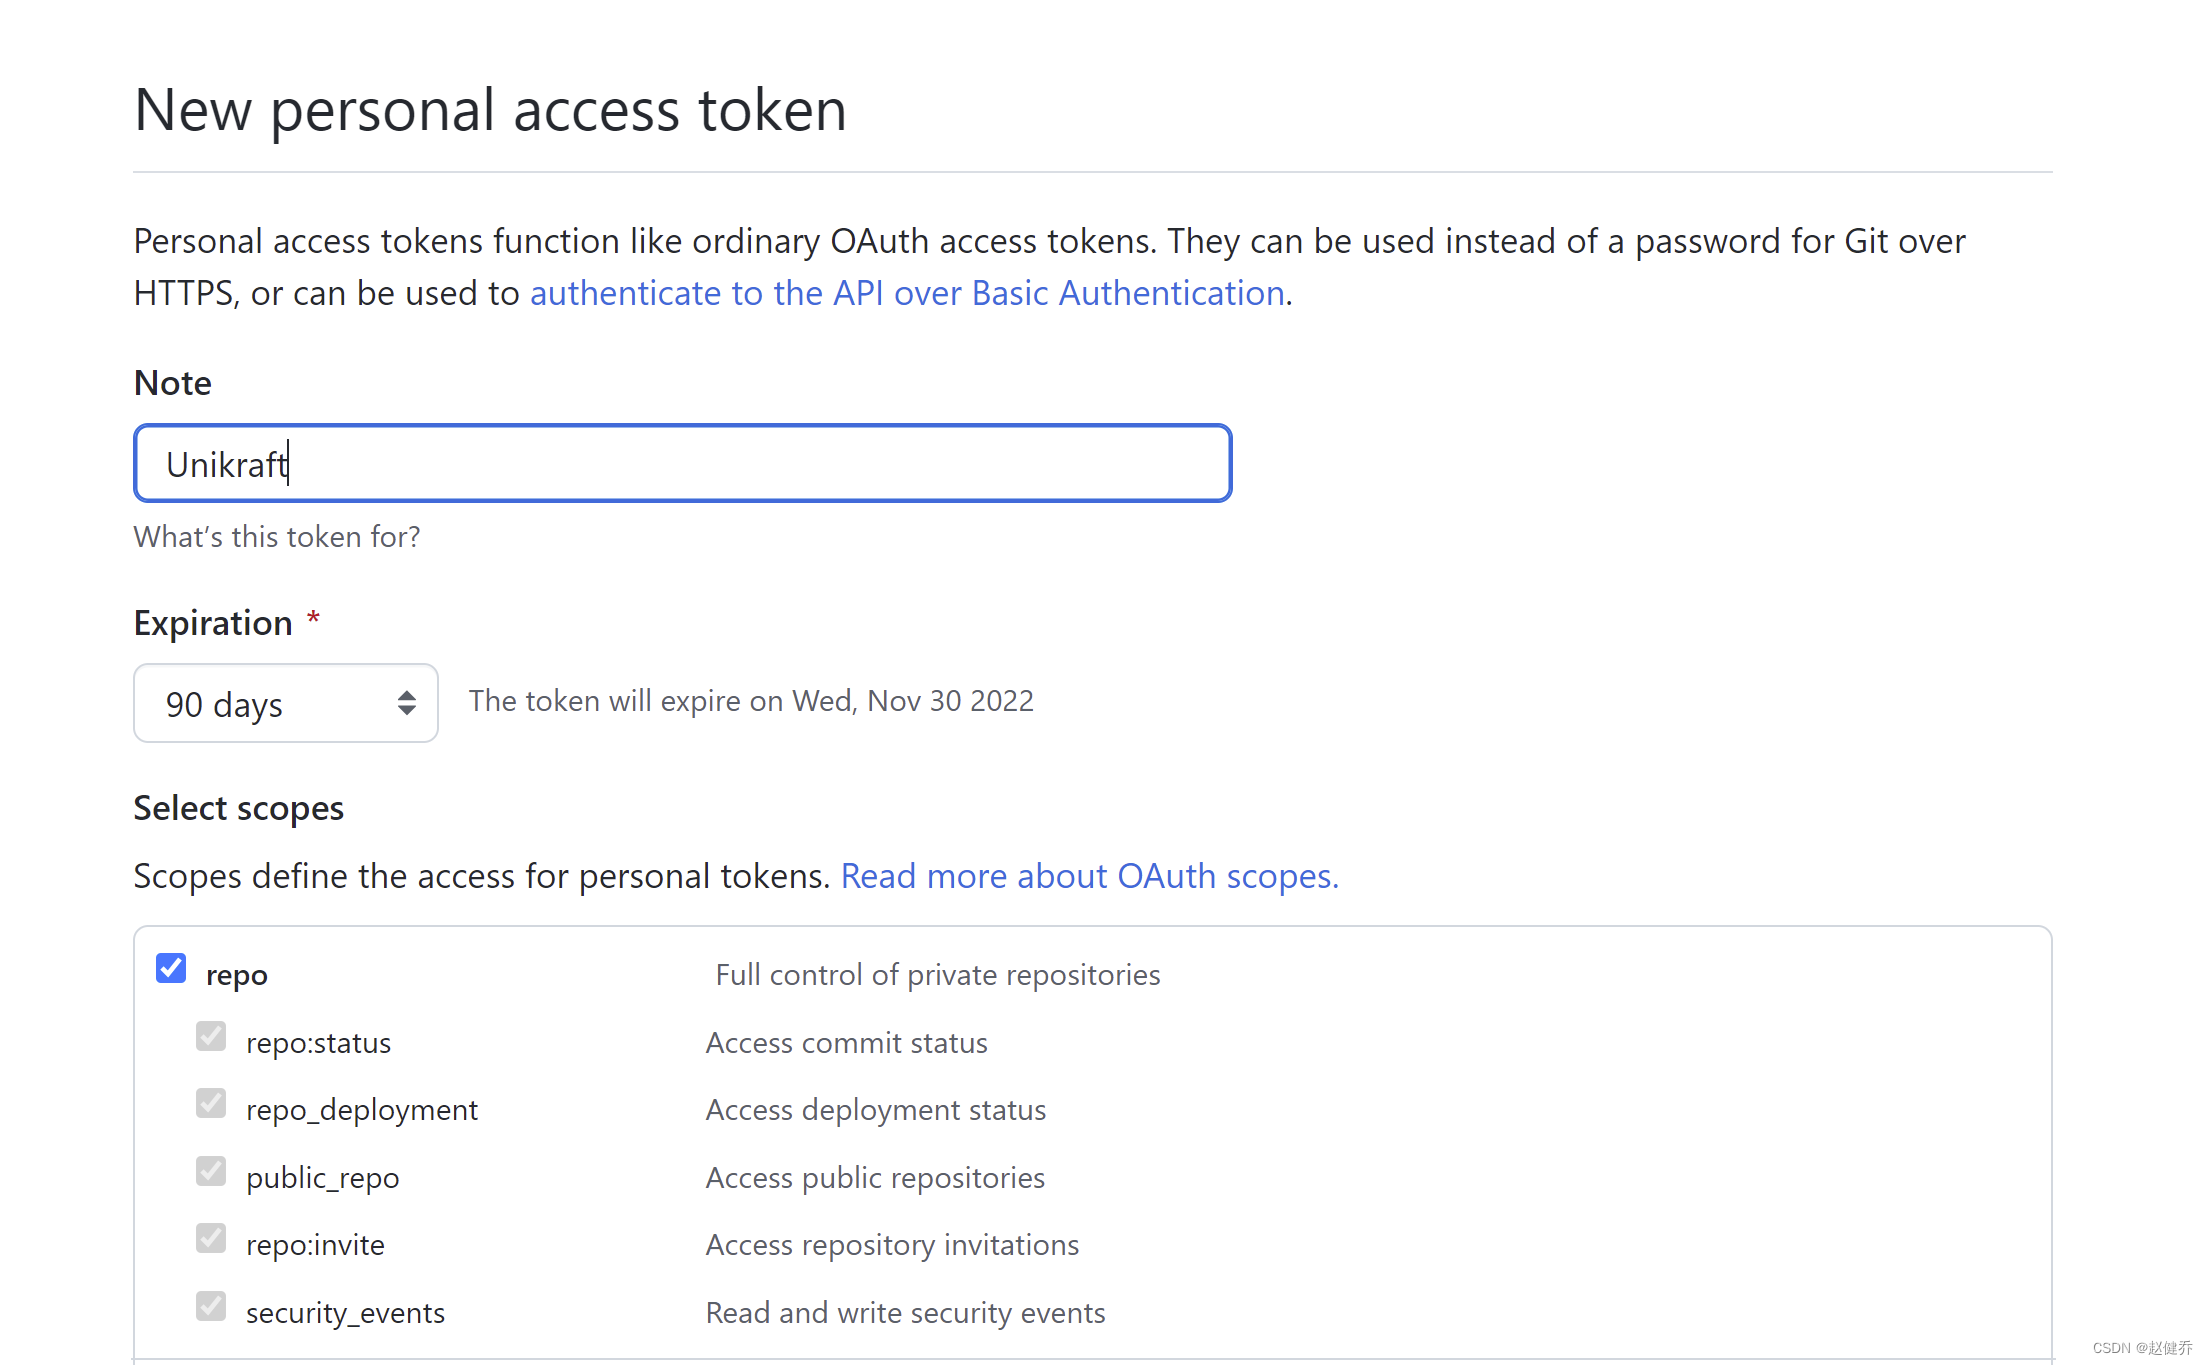Toggle the repo:invite checkbox

211,1238
